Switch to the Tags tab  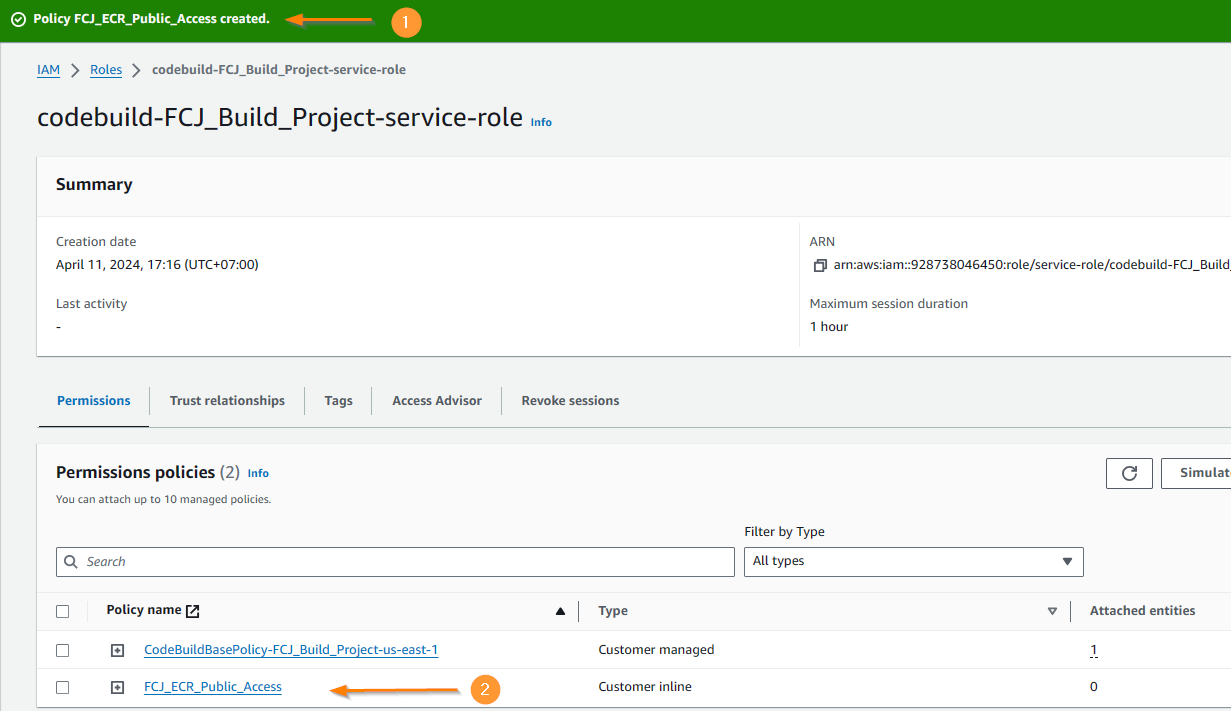tap(338, 401)
